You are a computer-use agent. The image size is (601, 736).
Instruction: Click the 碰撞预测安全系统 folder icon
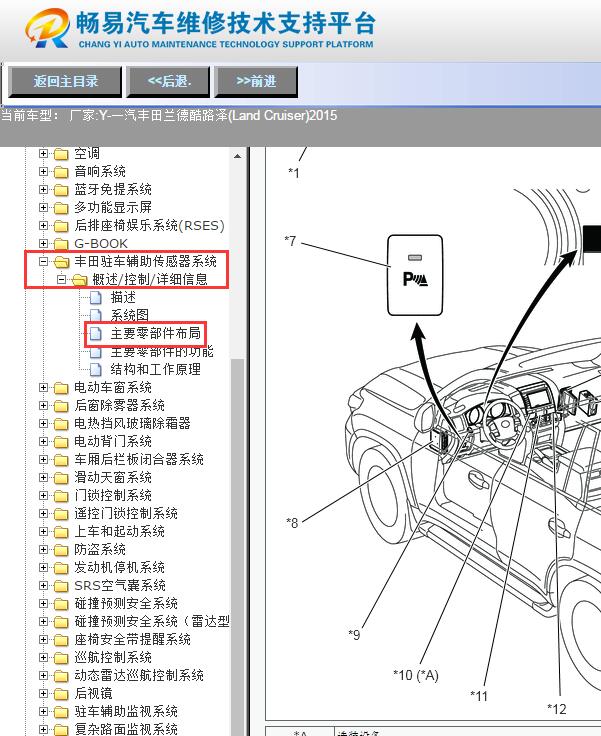pos(61,604)
